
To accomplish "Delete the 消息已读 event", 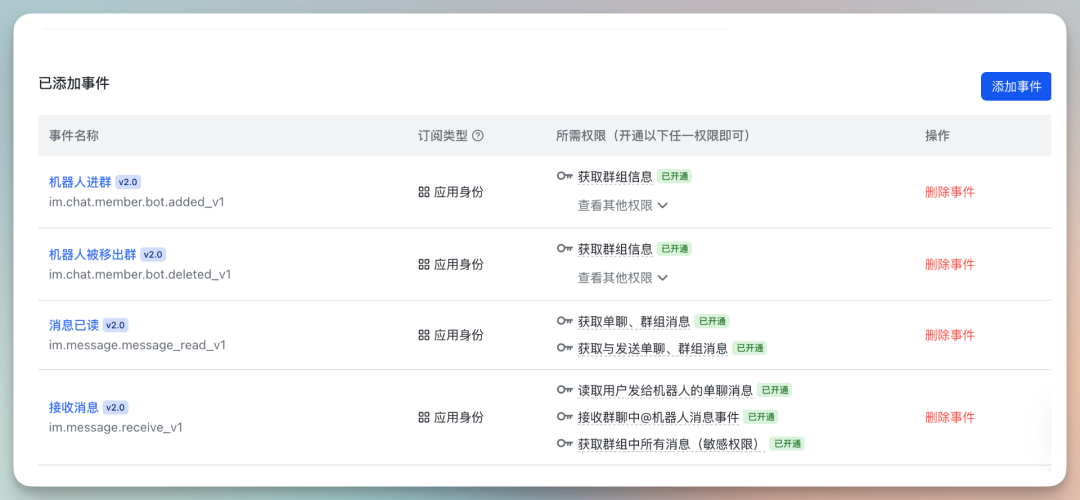I will (949, 335).
